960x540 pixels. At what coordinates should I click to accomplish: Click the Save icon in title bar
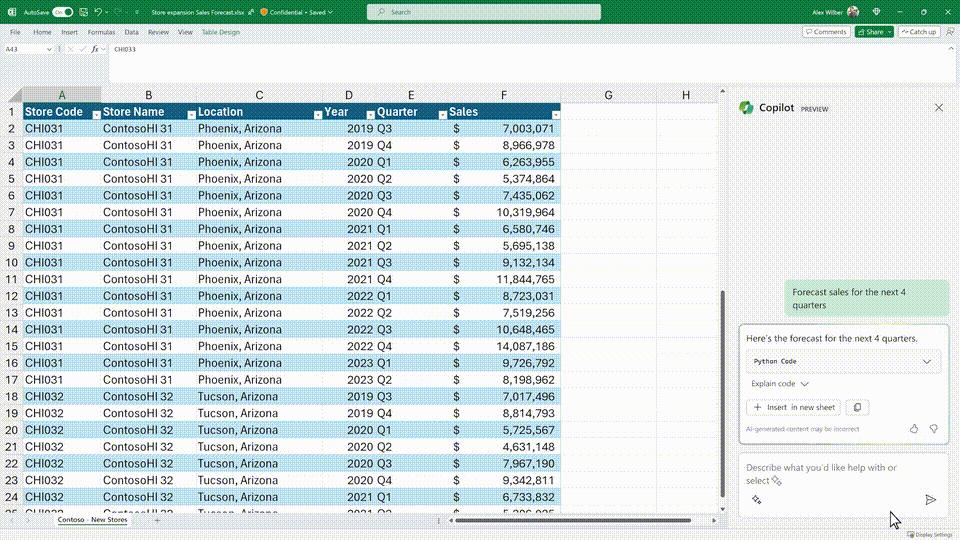(83, 12)
